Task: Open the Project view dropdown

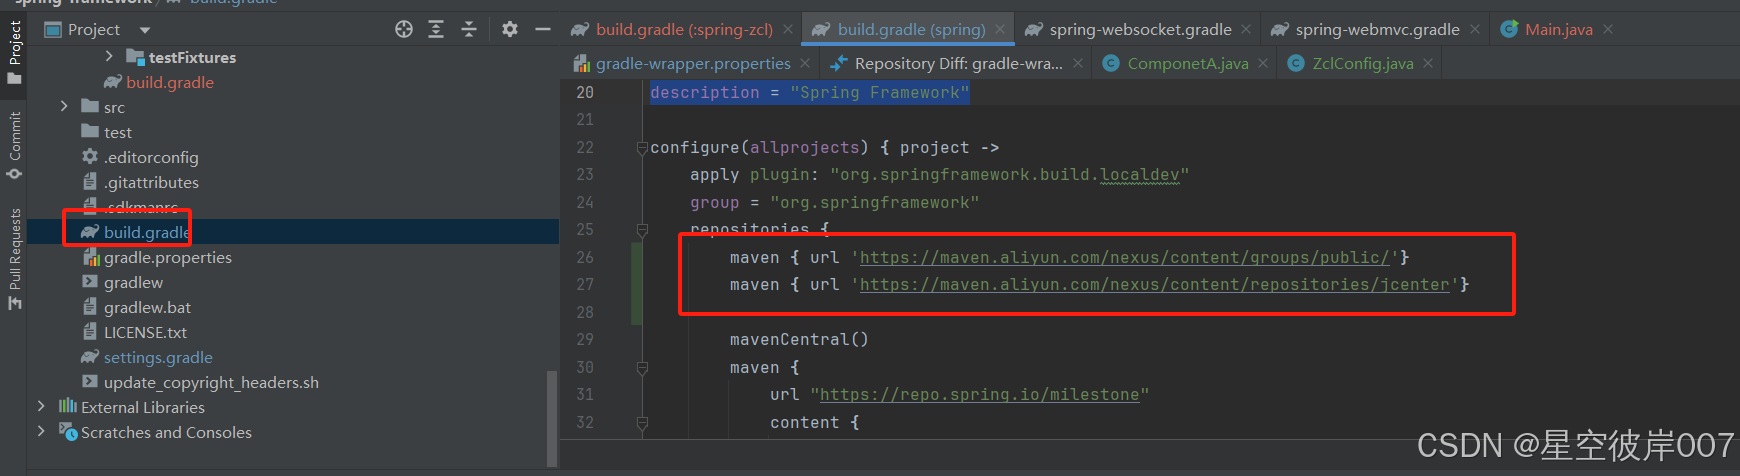Action: 145,30
